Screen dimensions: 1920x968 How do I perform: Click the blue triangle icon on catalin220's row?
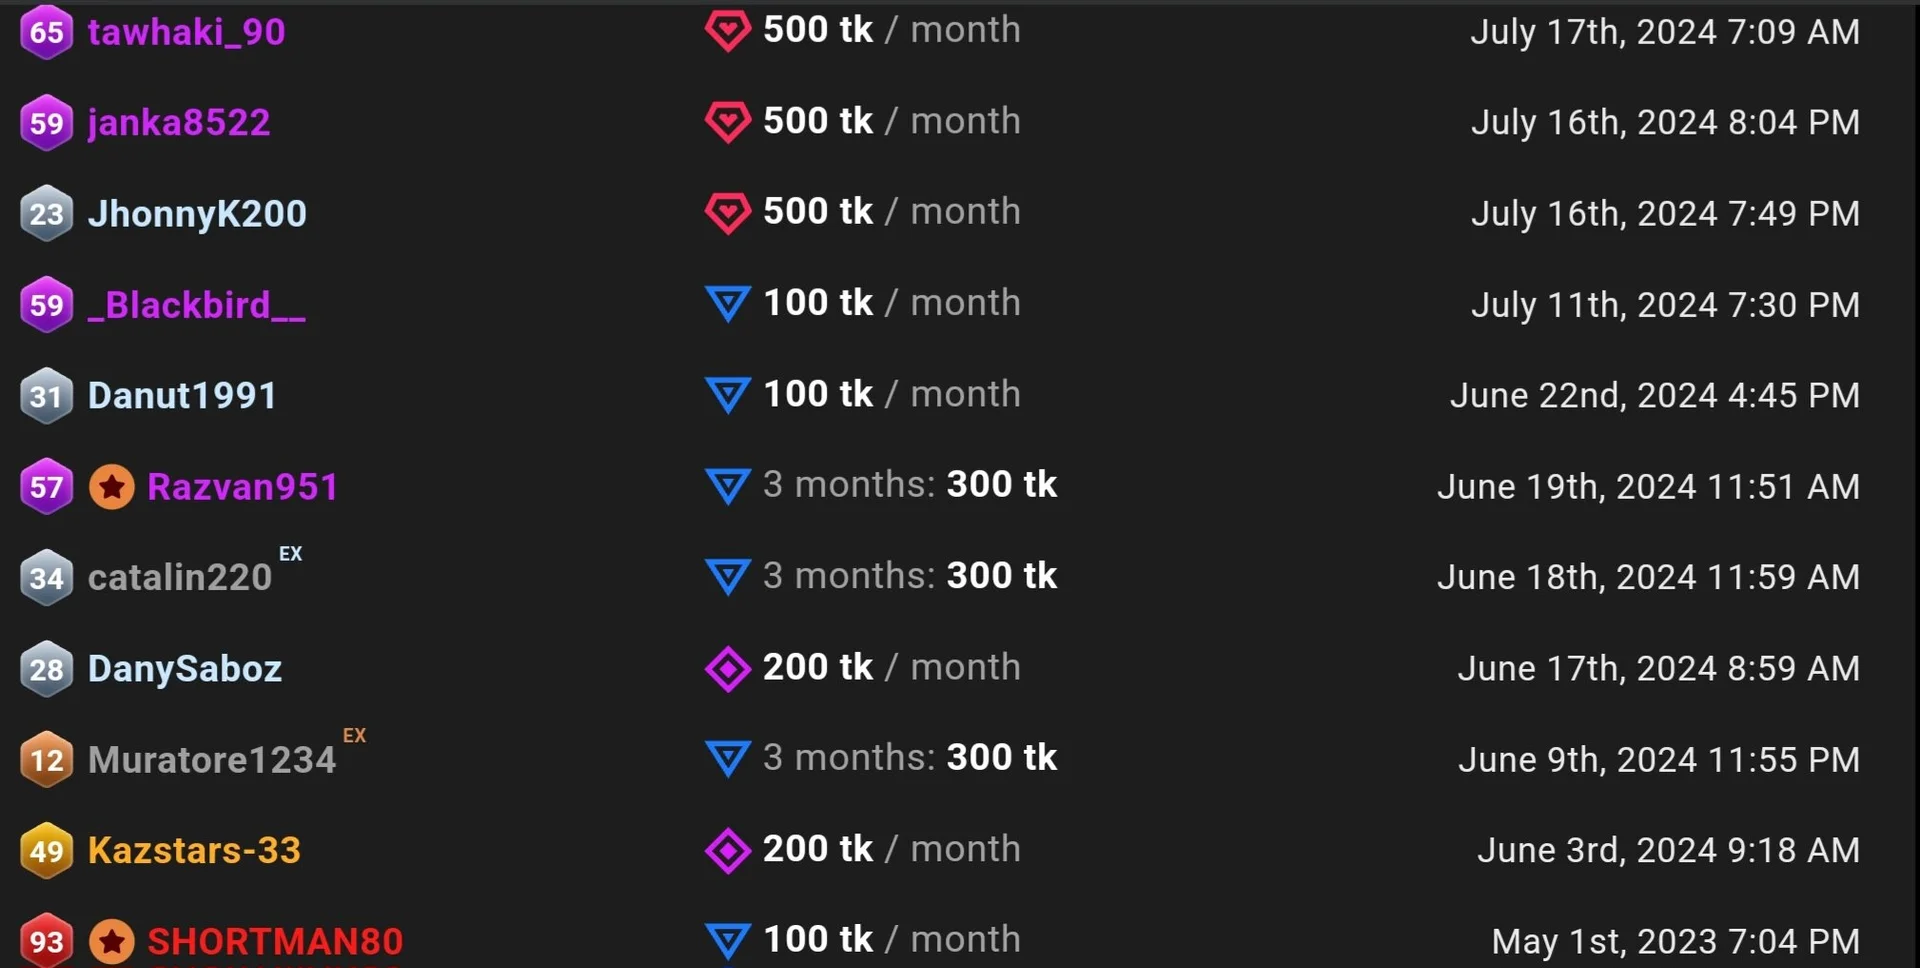point(727,577)
